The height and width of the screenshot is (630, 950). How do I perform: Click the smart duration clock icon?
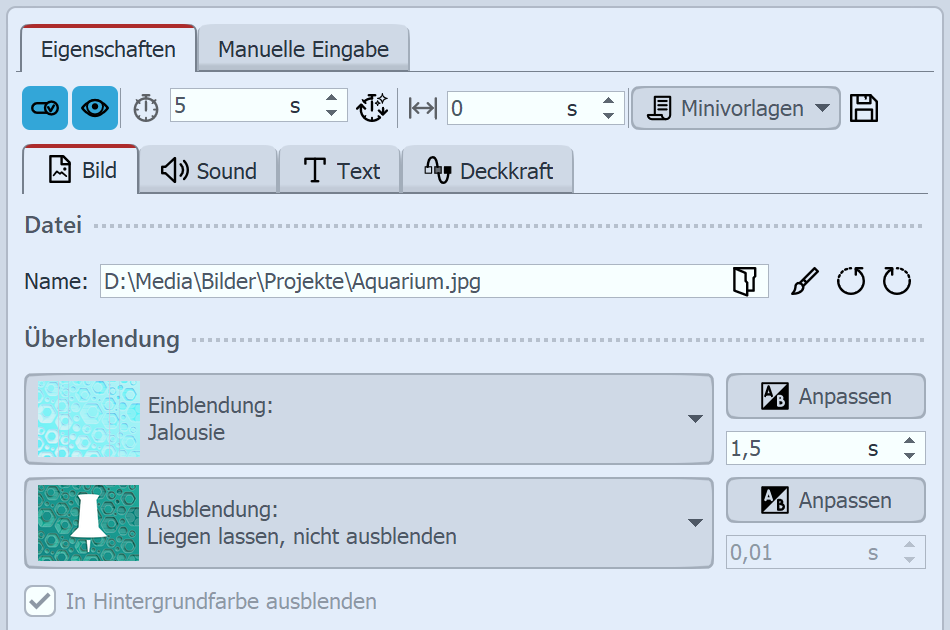coord(372,108)
